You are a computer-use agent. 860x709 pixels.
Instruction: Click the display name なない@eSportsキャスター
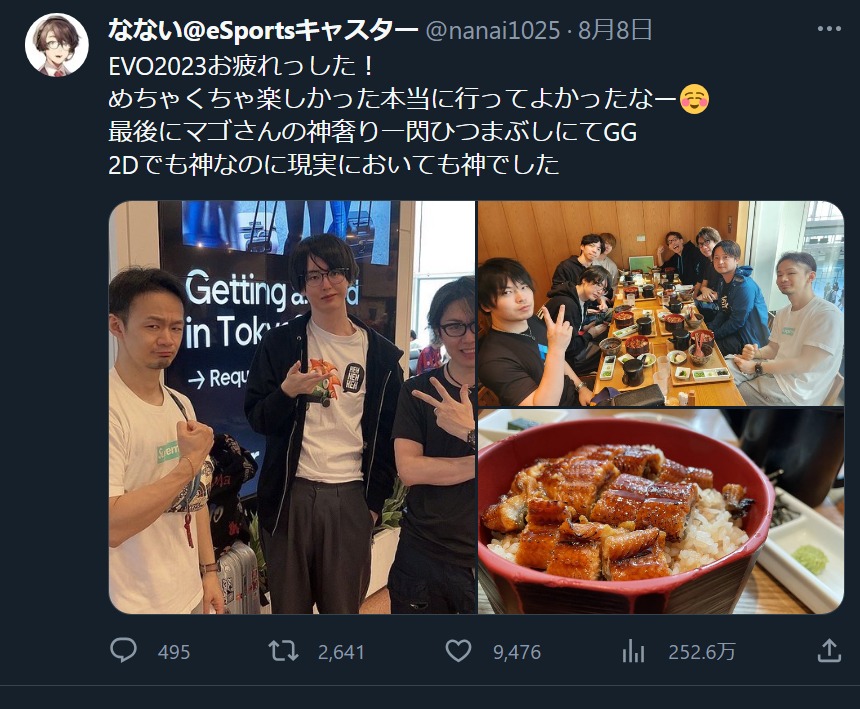(x=263, y=30)
